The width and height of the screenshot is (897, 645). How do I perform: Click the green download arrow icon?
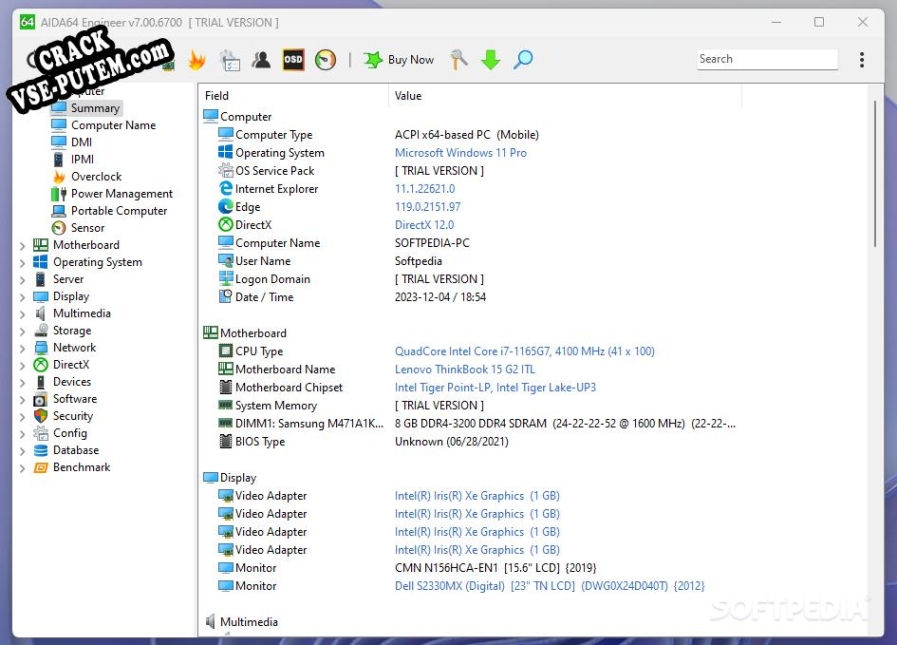[490, 60]
